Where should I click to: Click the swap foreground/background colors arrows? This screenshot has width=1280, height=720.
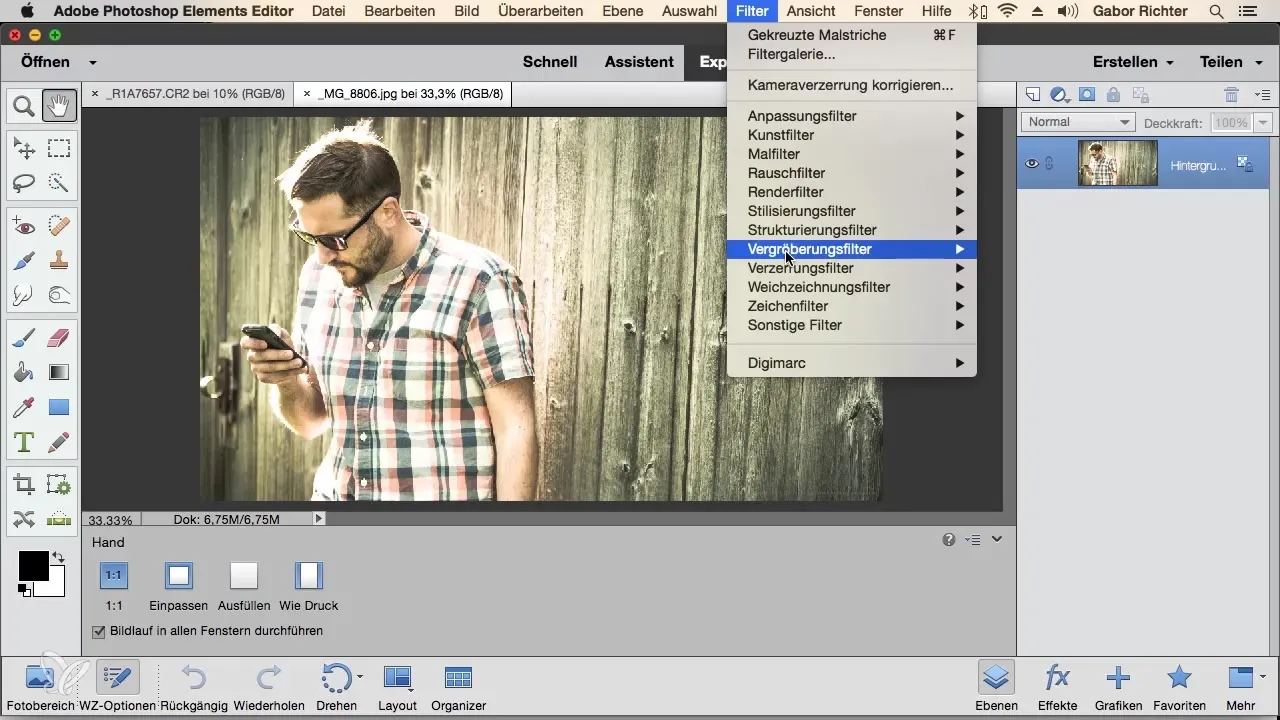(x=58, y=557)
